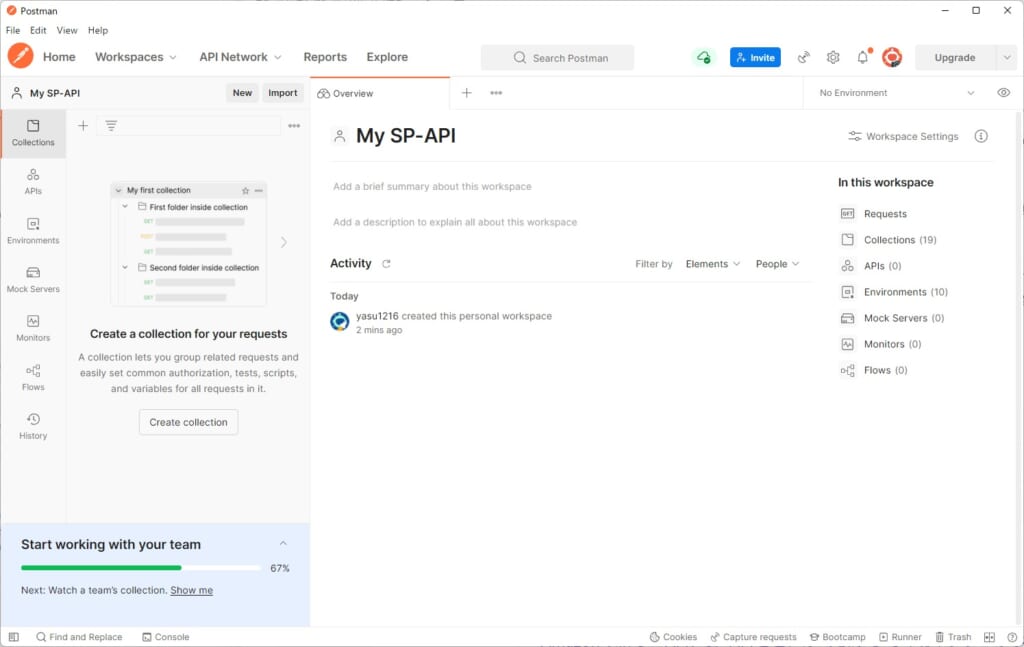The width and height of the screenshot is (1024, 647).
Task: Open the View menu
Action: 67,30
